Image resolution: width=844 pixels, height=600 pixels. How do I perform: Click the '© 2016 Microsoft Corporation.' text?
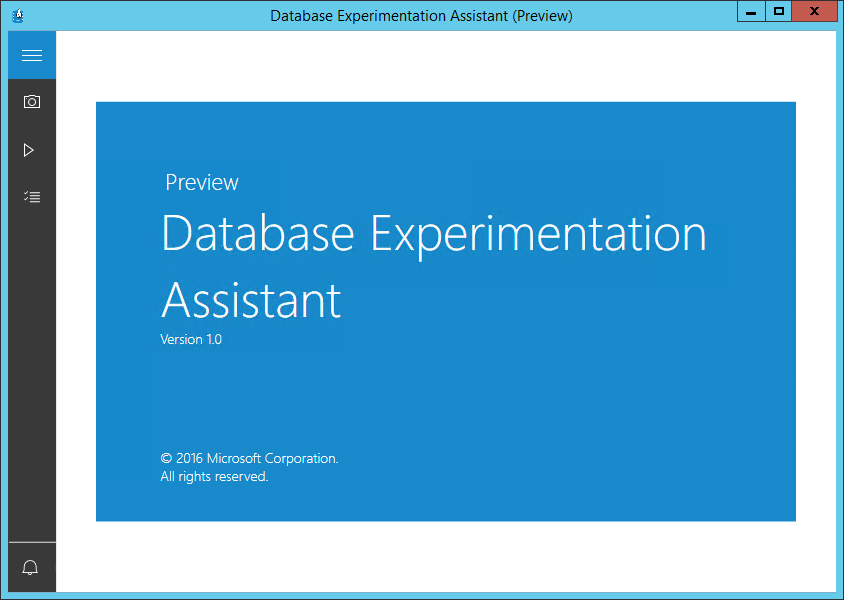[249, 458]
